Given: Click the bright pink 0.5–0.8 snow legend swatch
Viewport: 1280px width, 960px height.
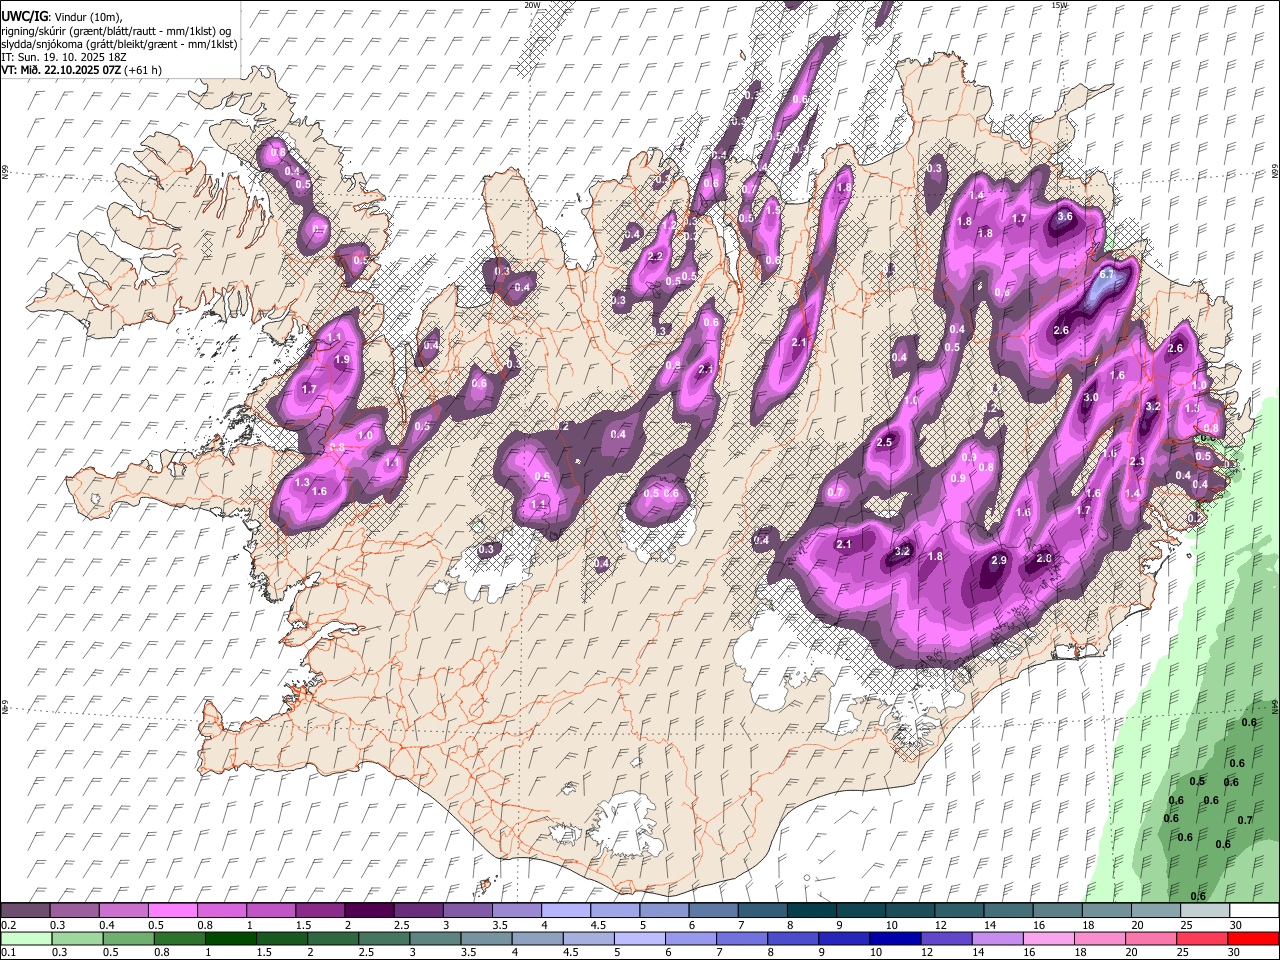Looking at the screenshot, I should click(x=172, y=911).
